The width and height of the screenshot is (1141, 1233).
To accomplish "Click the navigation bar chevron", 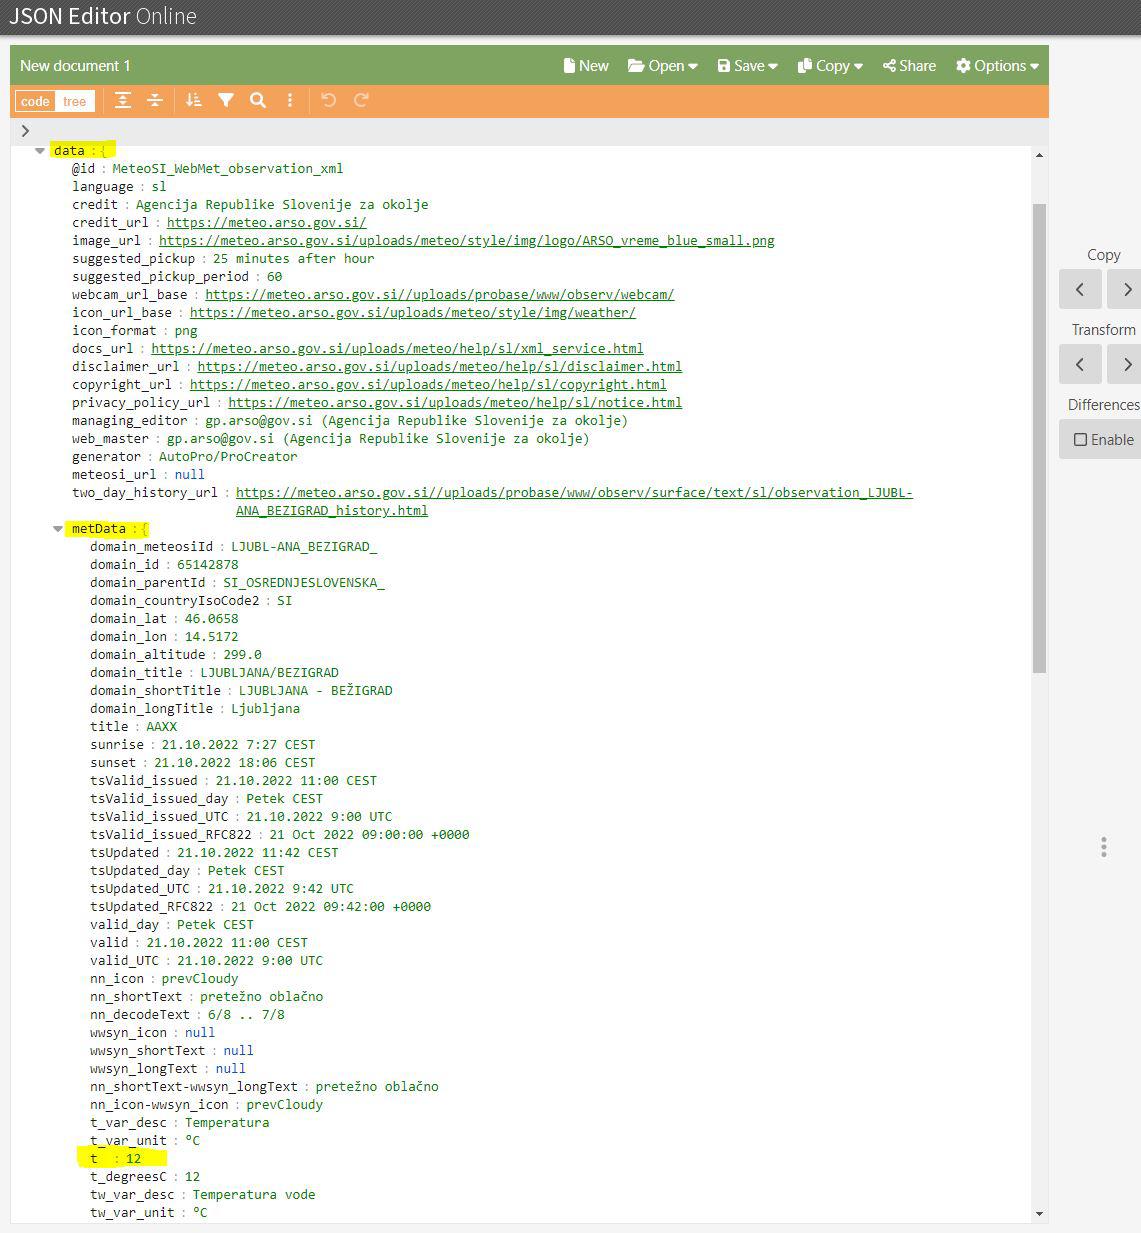I will pos(25,130).
